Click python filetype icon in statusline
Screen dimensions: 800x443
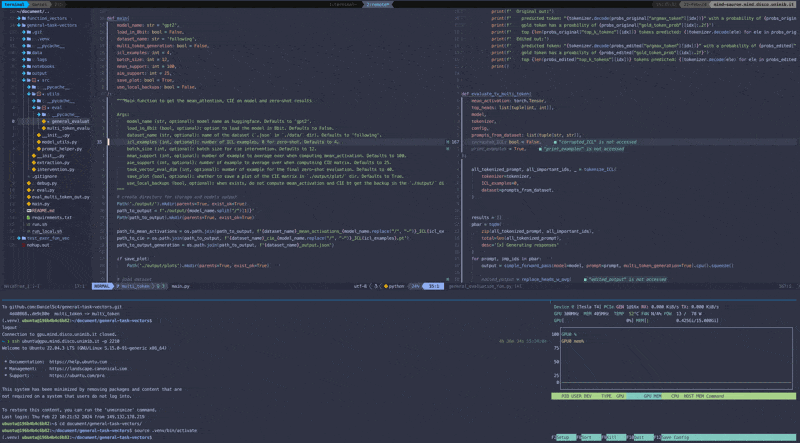[386, 286]
